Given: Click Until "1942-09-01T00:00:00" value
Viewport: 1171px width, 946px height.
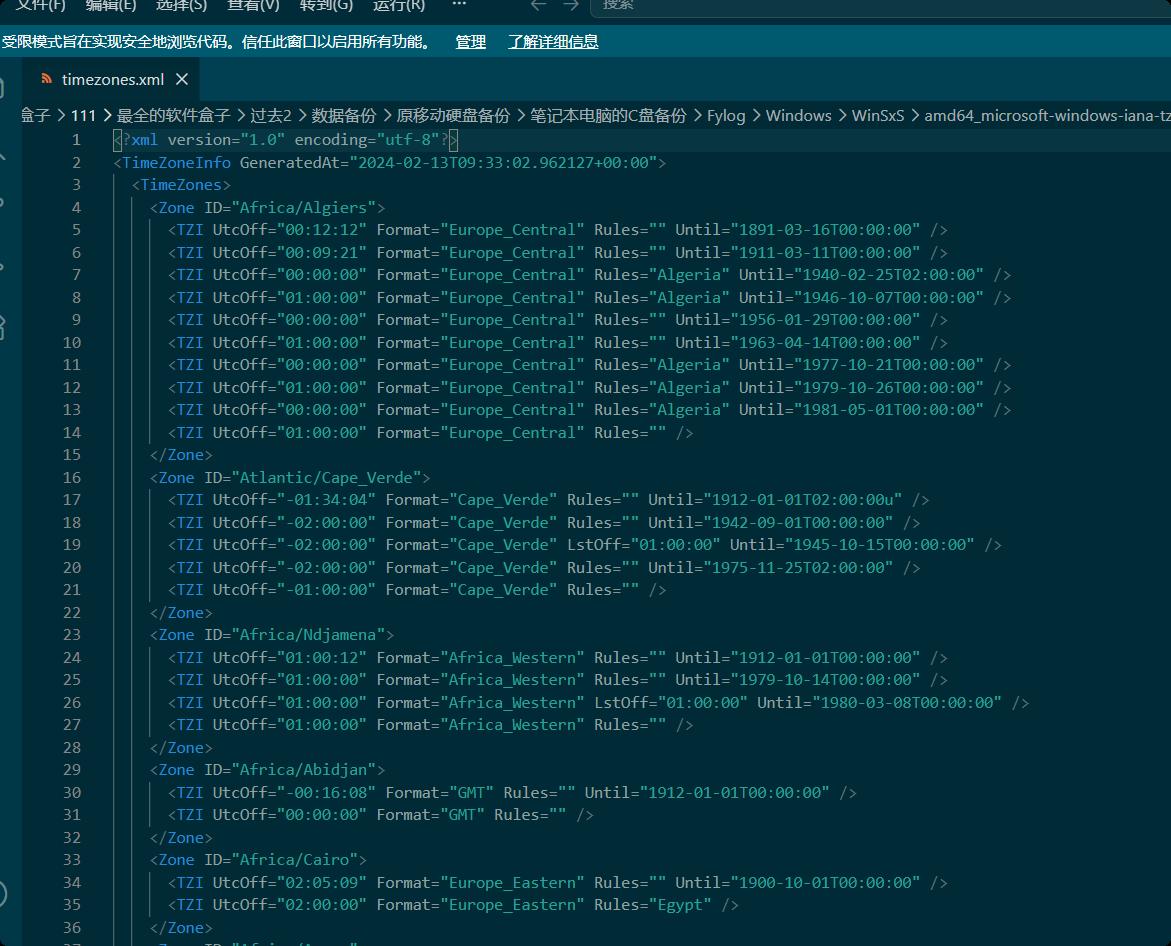Looking at the screenshot, I should pos(798,523).
